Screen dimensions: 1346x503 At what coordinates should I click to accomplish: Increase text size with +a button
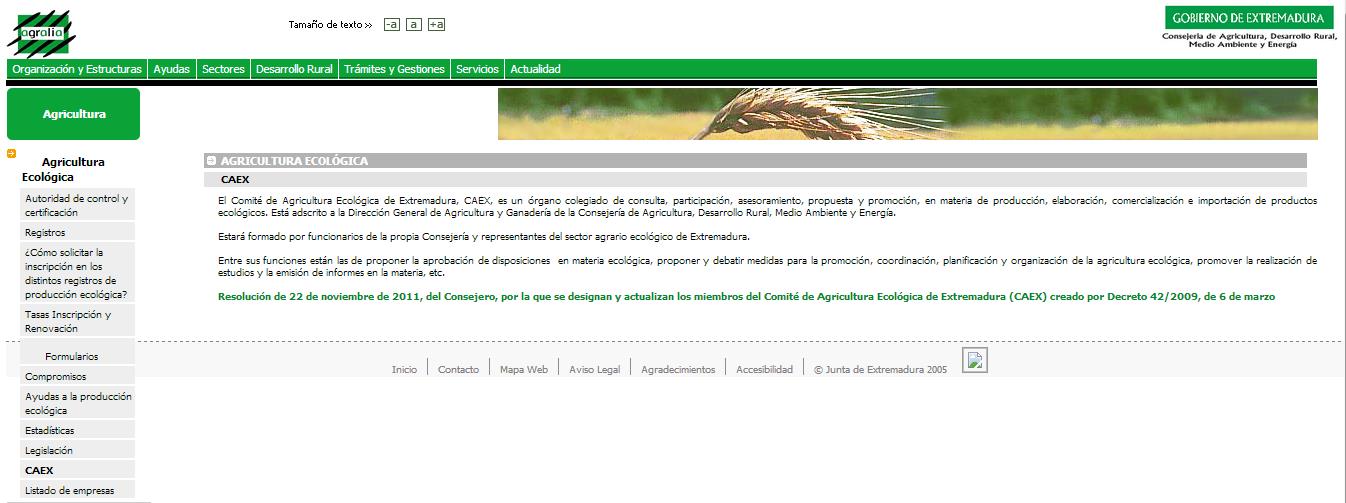(x=436, y=25)
